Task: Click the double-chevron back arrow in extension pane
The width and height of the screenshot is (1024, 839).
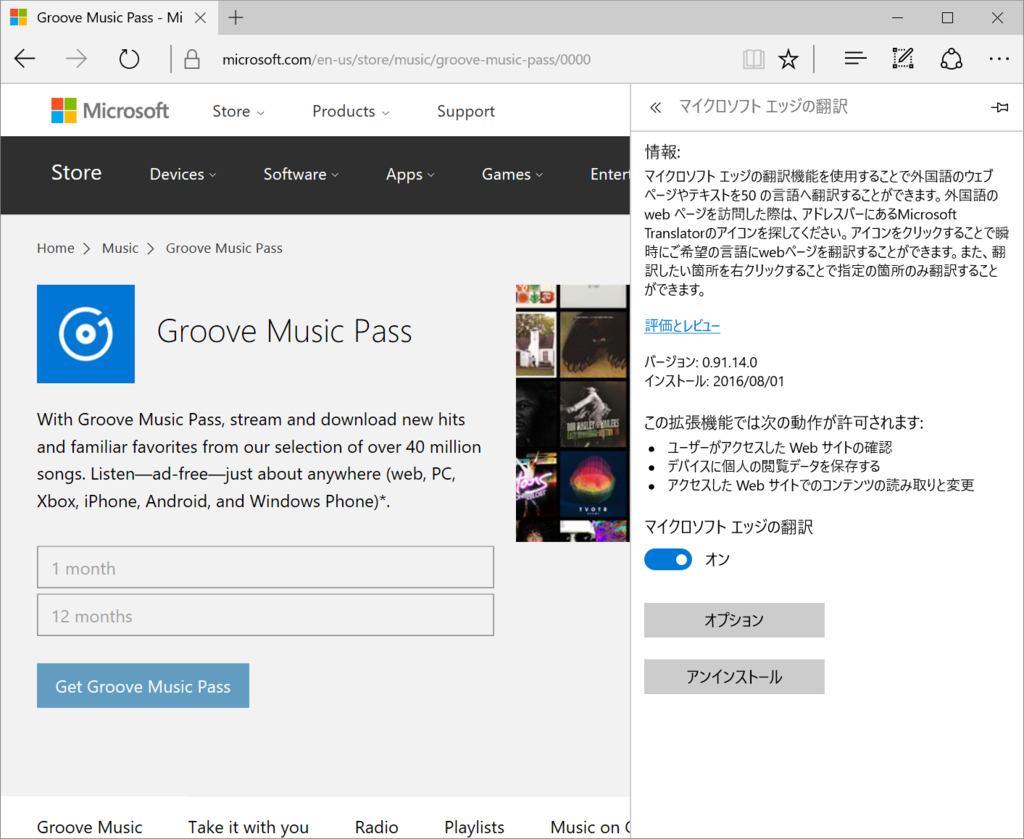Action: coord(655,107)
